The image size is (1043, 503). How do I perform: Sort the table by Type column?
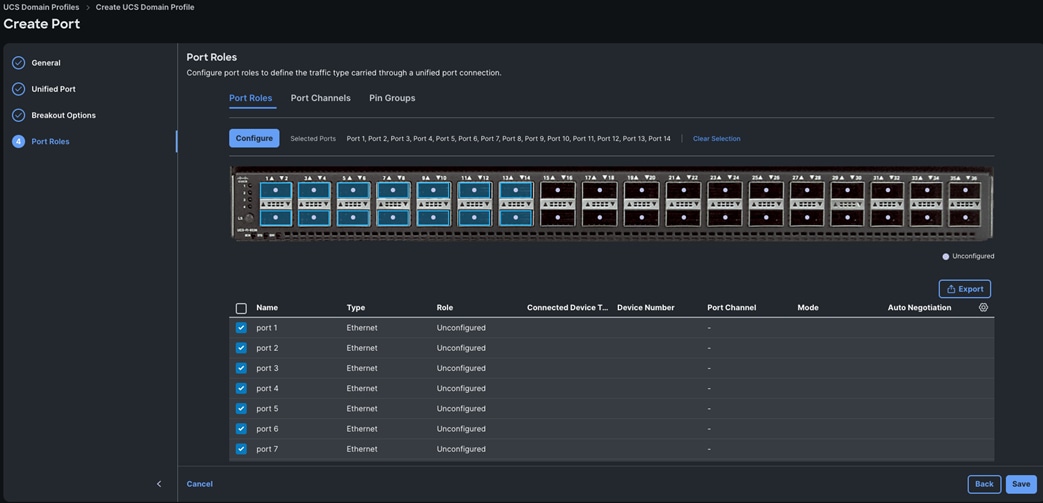click(356, 307)
